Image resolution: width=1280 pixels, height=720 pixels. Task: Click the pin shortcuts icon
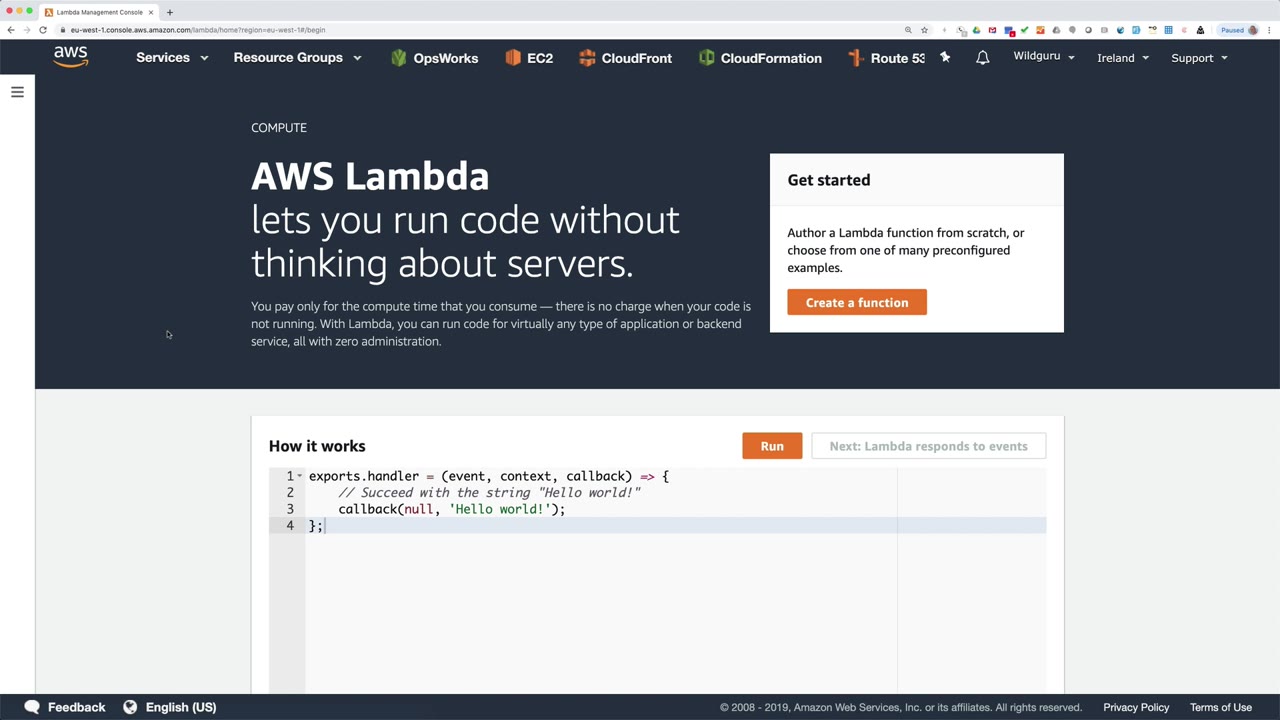pos(945,58)
